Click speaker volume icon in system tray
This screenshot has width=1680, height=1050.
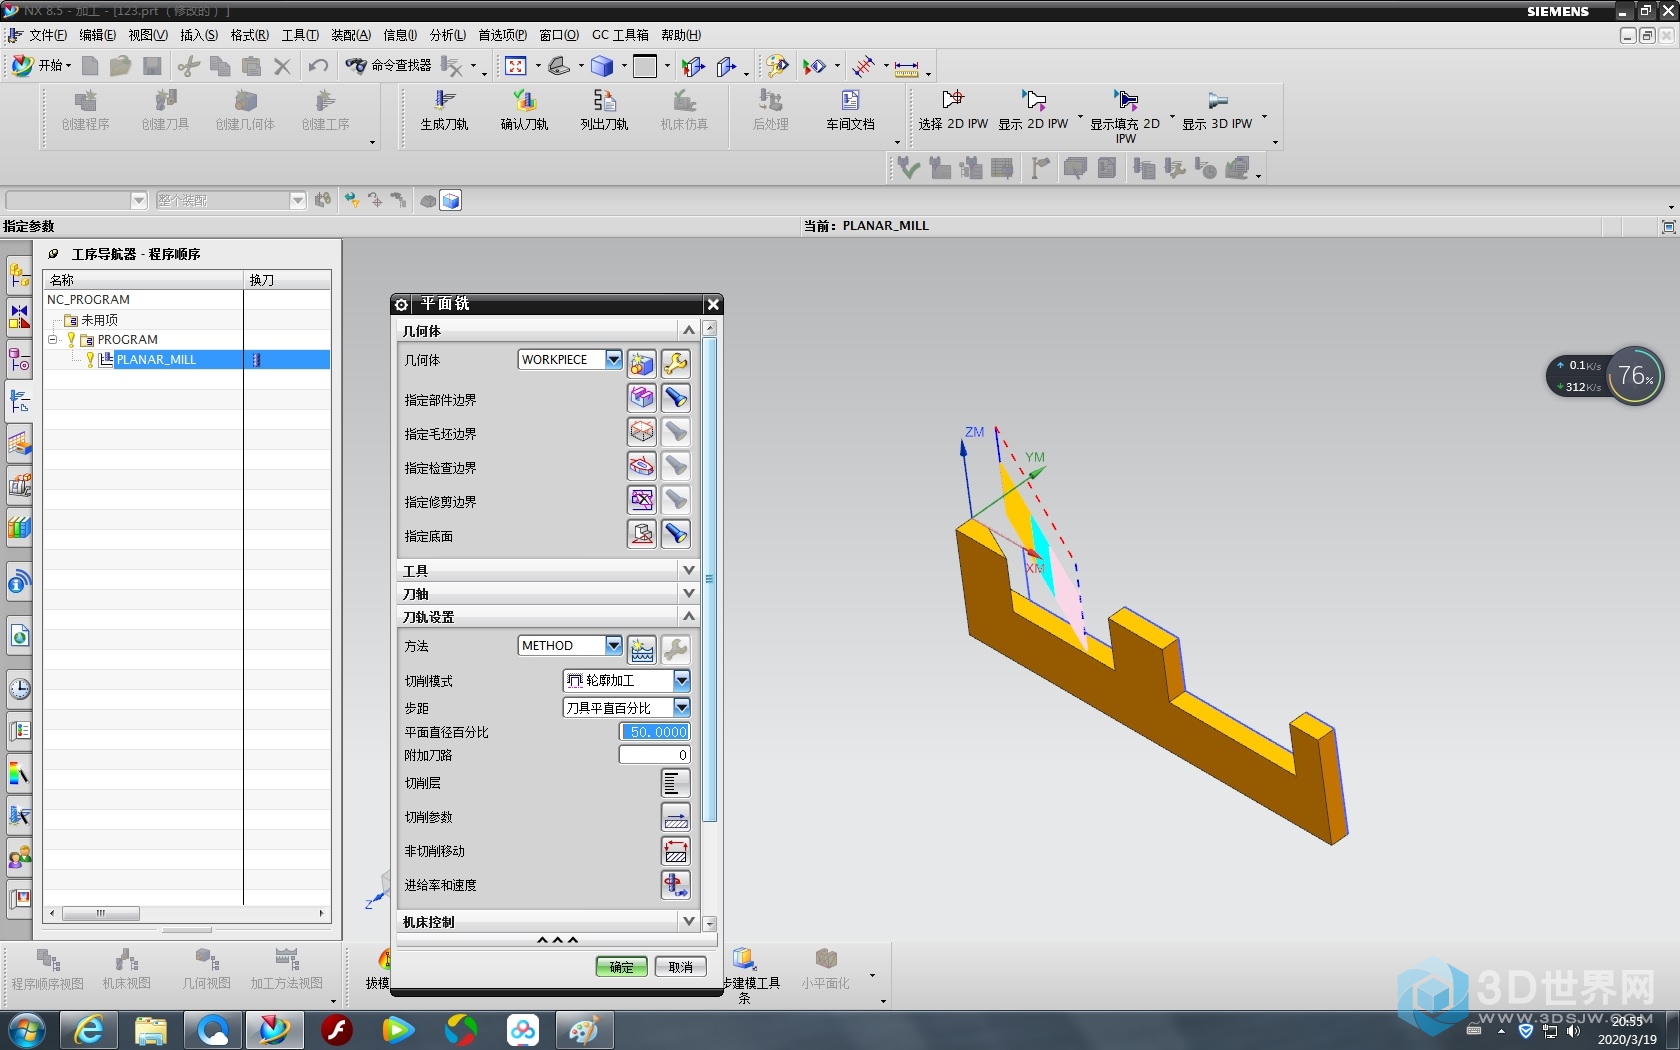1573,1031
